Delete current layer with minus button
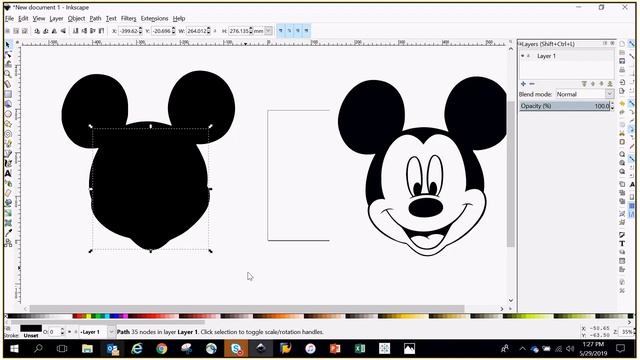This screenshot has height=360, width=640. [532, 84]
